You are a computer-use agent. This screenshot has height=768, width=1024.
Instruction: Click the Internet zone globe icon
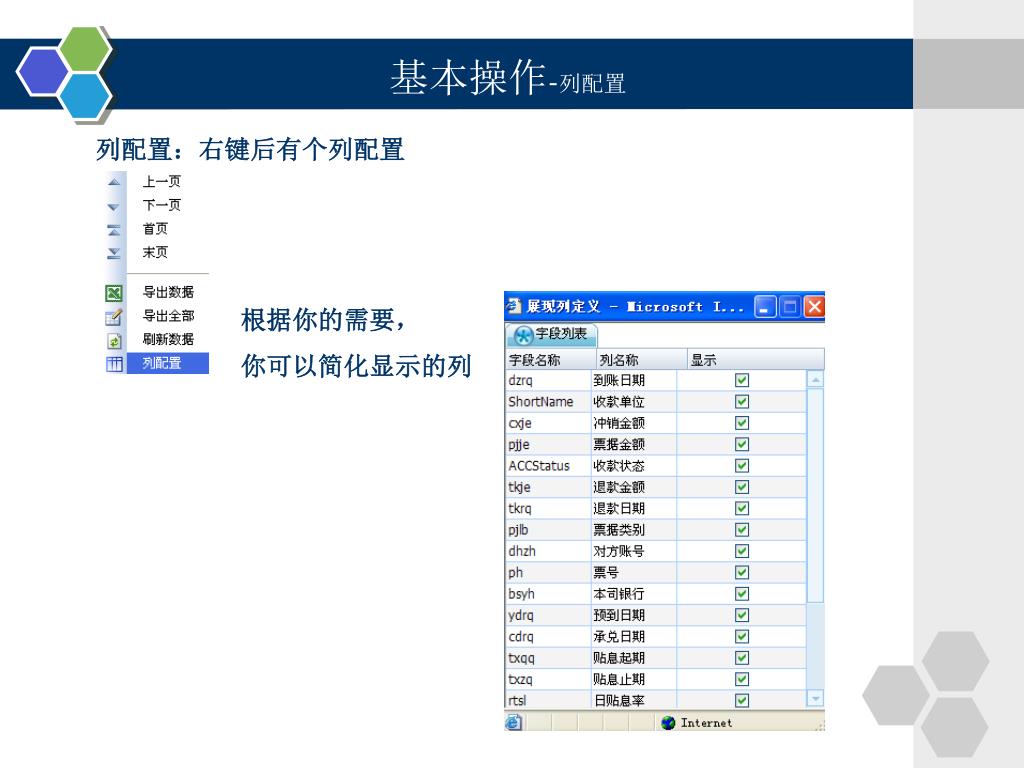click(x=667, y=722)
